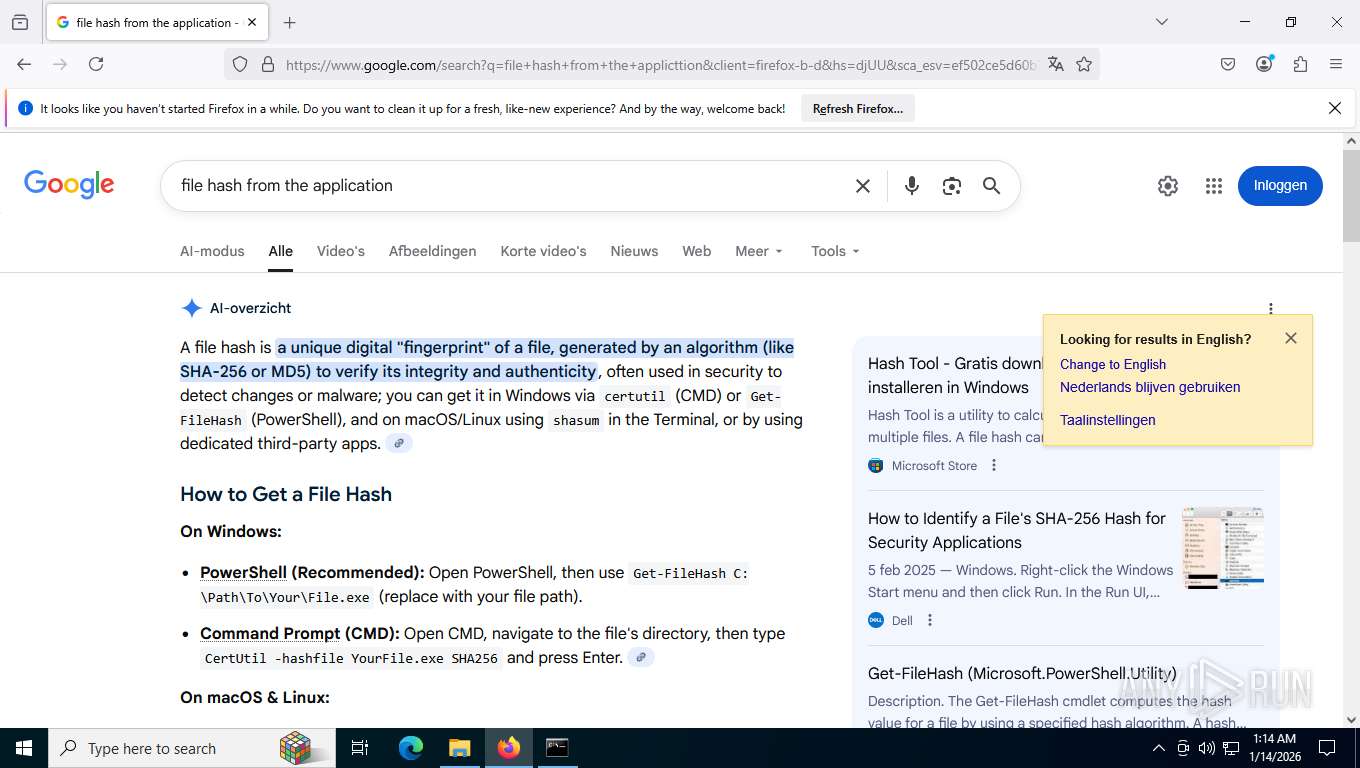Click the Windows taskbar search box
The image size is (1360, 768).
coord(192,748)
